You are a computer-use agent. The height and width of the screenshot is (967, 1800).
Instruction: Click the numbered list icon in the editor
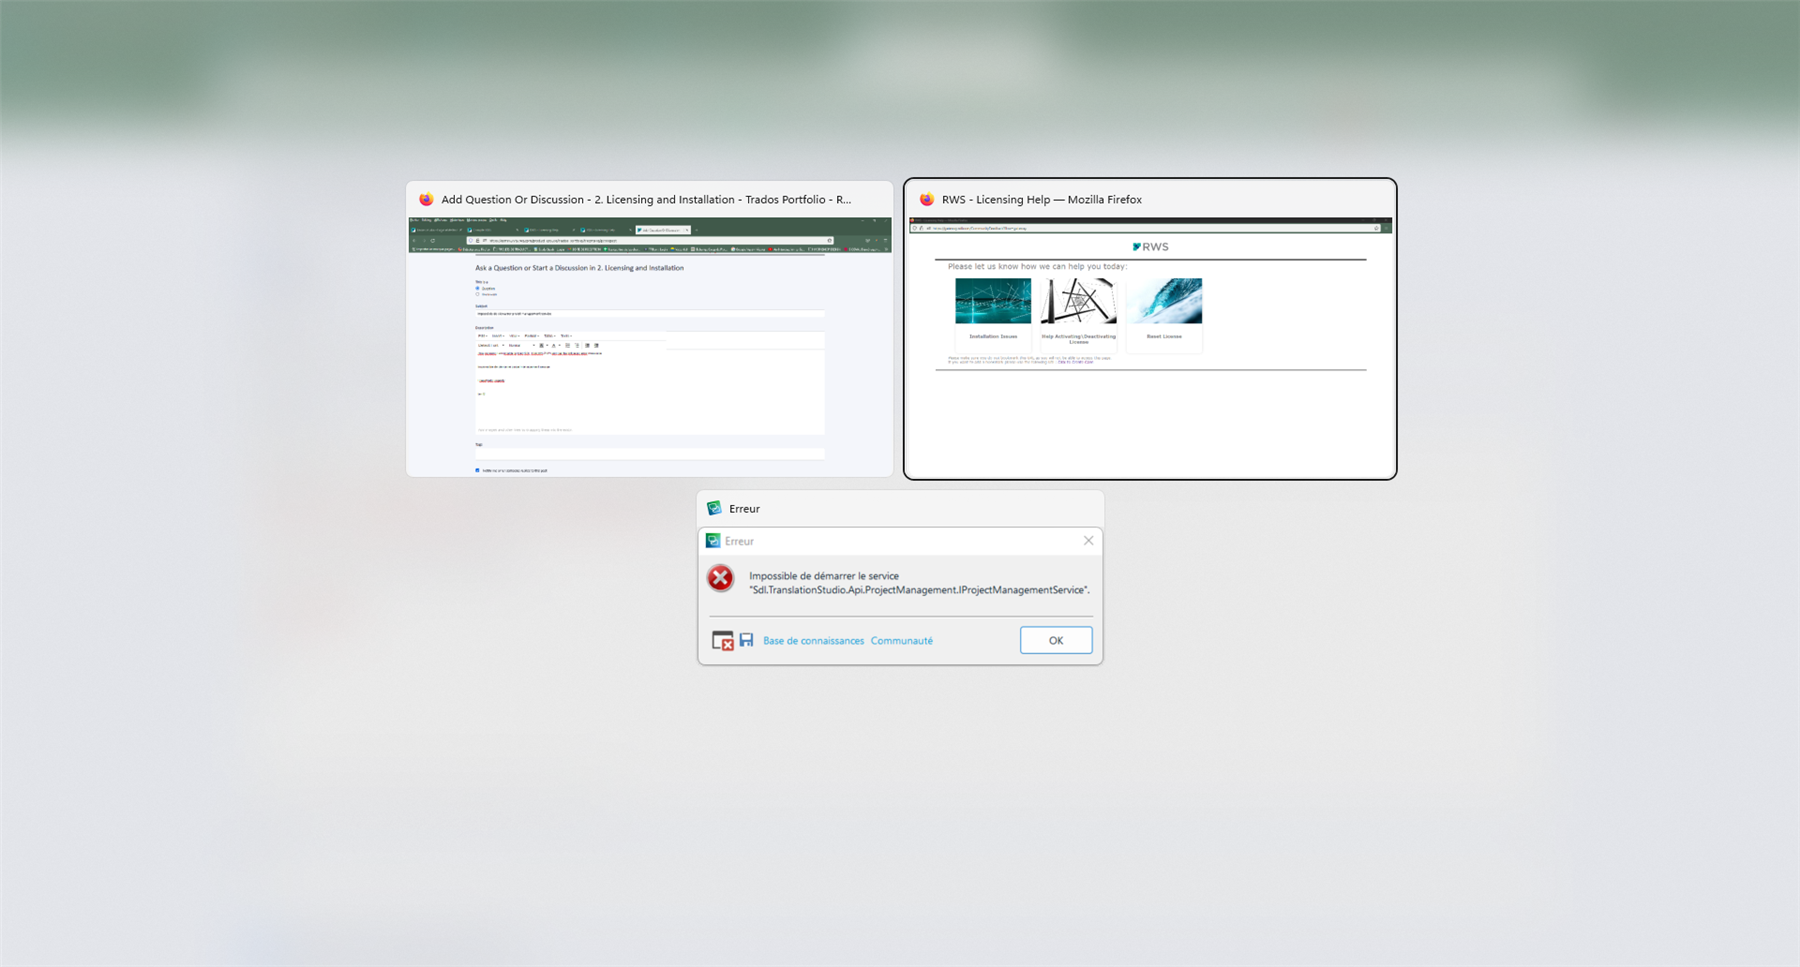coord(577,346)
